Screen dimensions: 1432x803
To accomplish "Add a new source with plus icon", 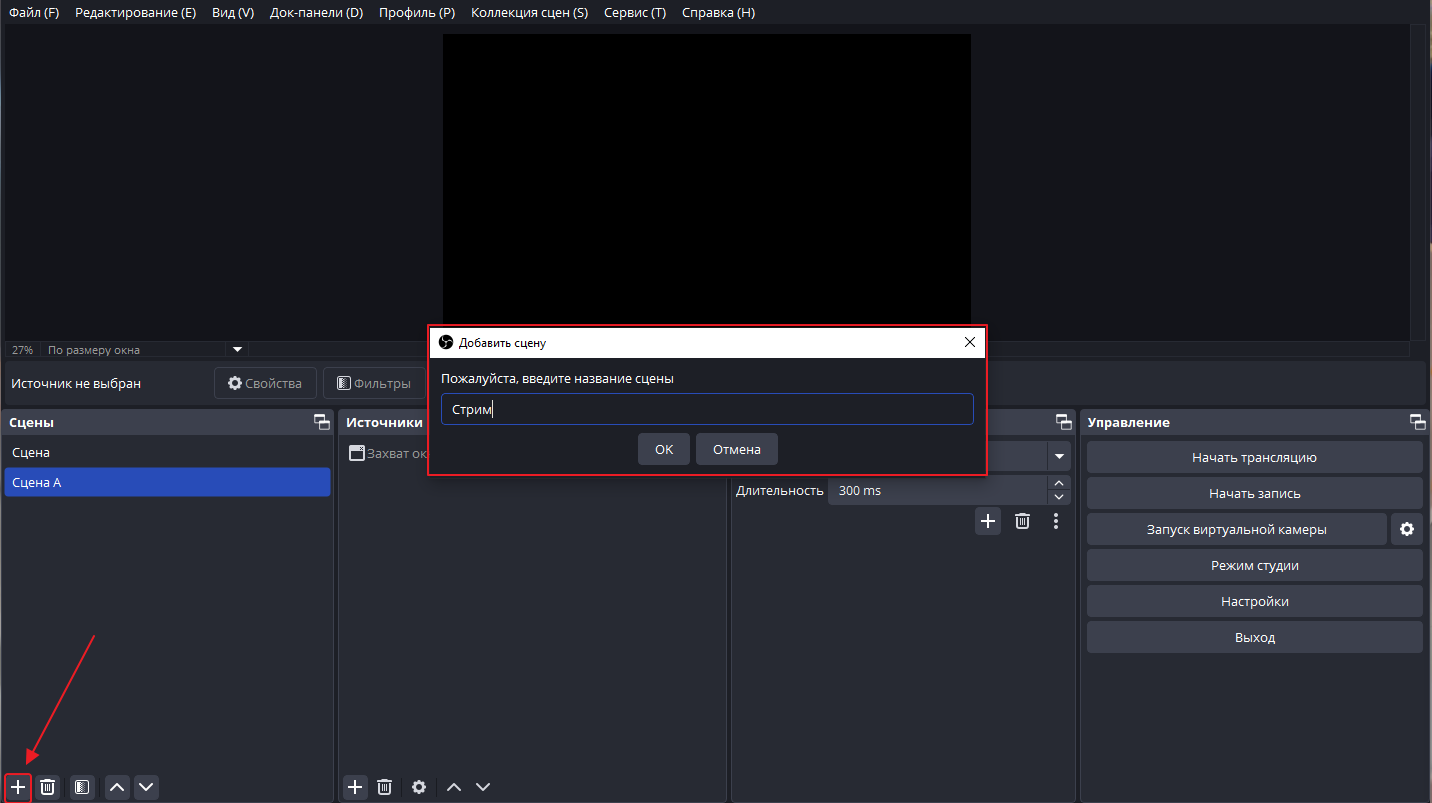I will 355,787.
